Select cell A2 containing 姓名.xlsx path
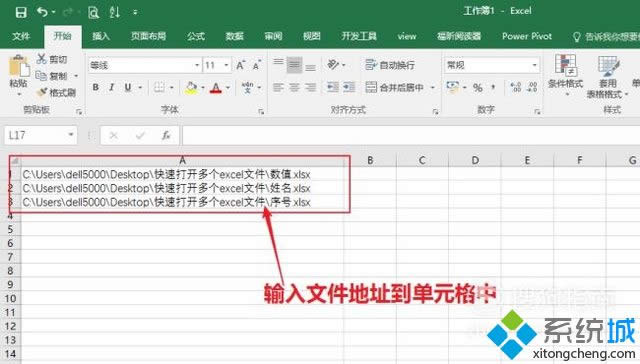Image resolution: width=640 pixels, height=364 pixels. click(182, 188)
